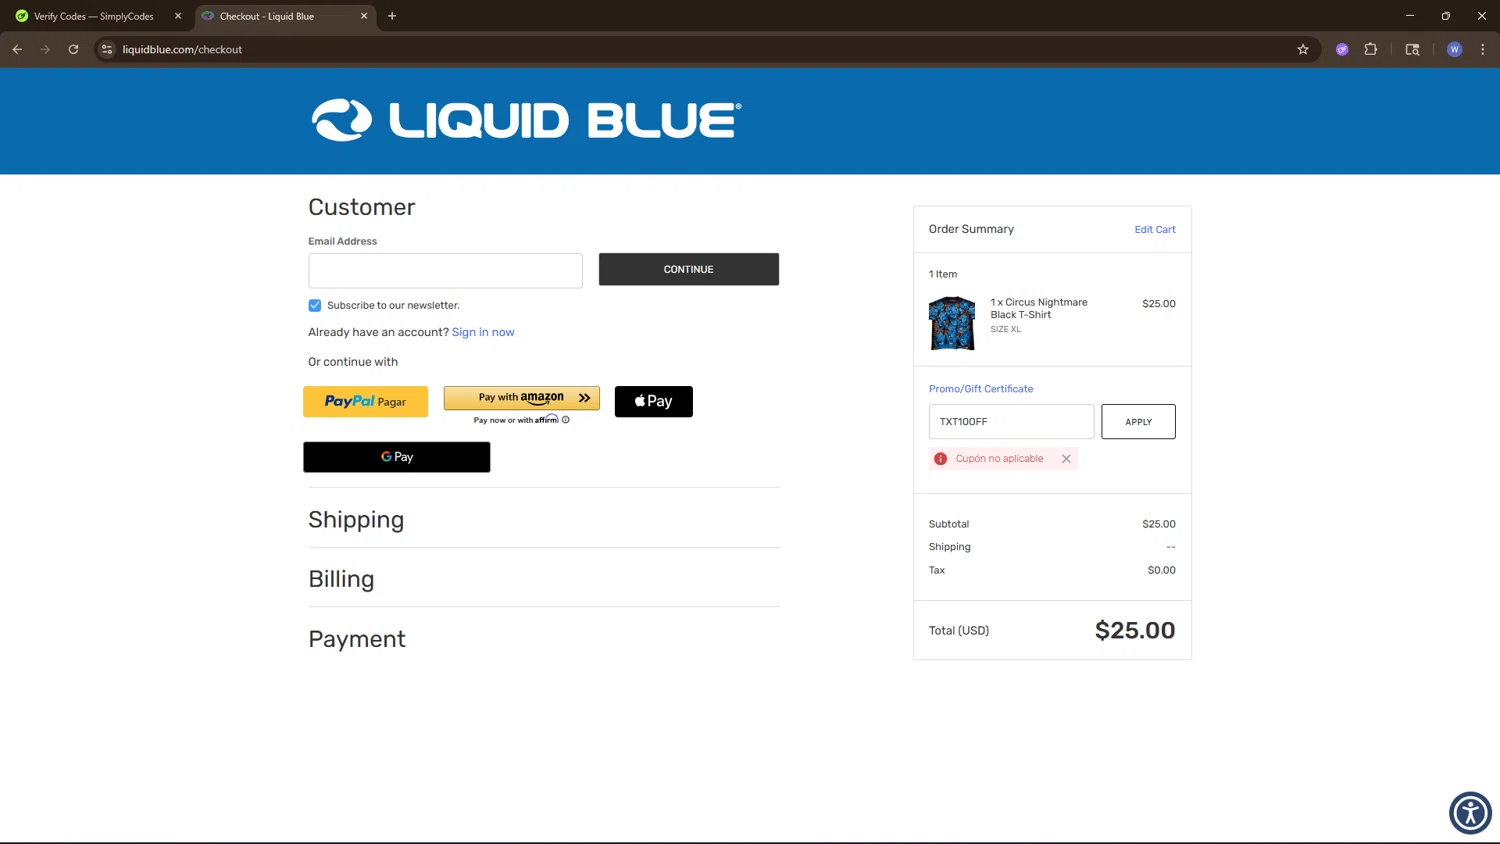Follow the Sign in now link
Viewport: 1500px width, 844px height.
[x=483, y=332]
